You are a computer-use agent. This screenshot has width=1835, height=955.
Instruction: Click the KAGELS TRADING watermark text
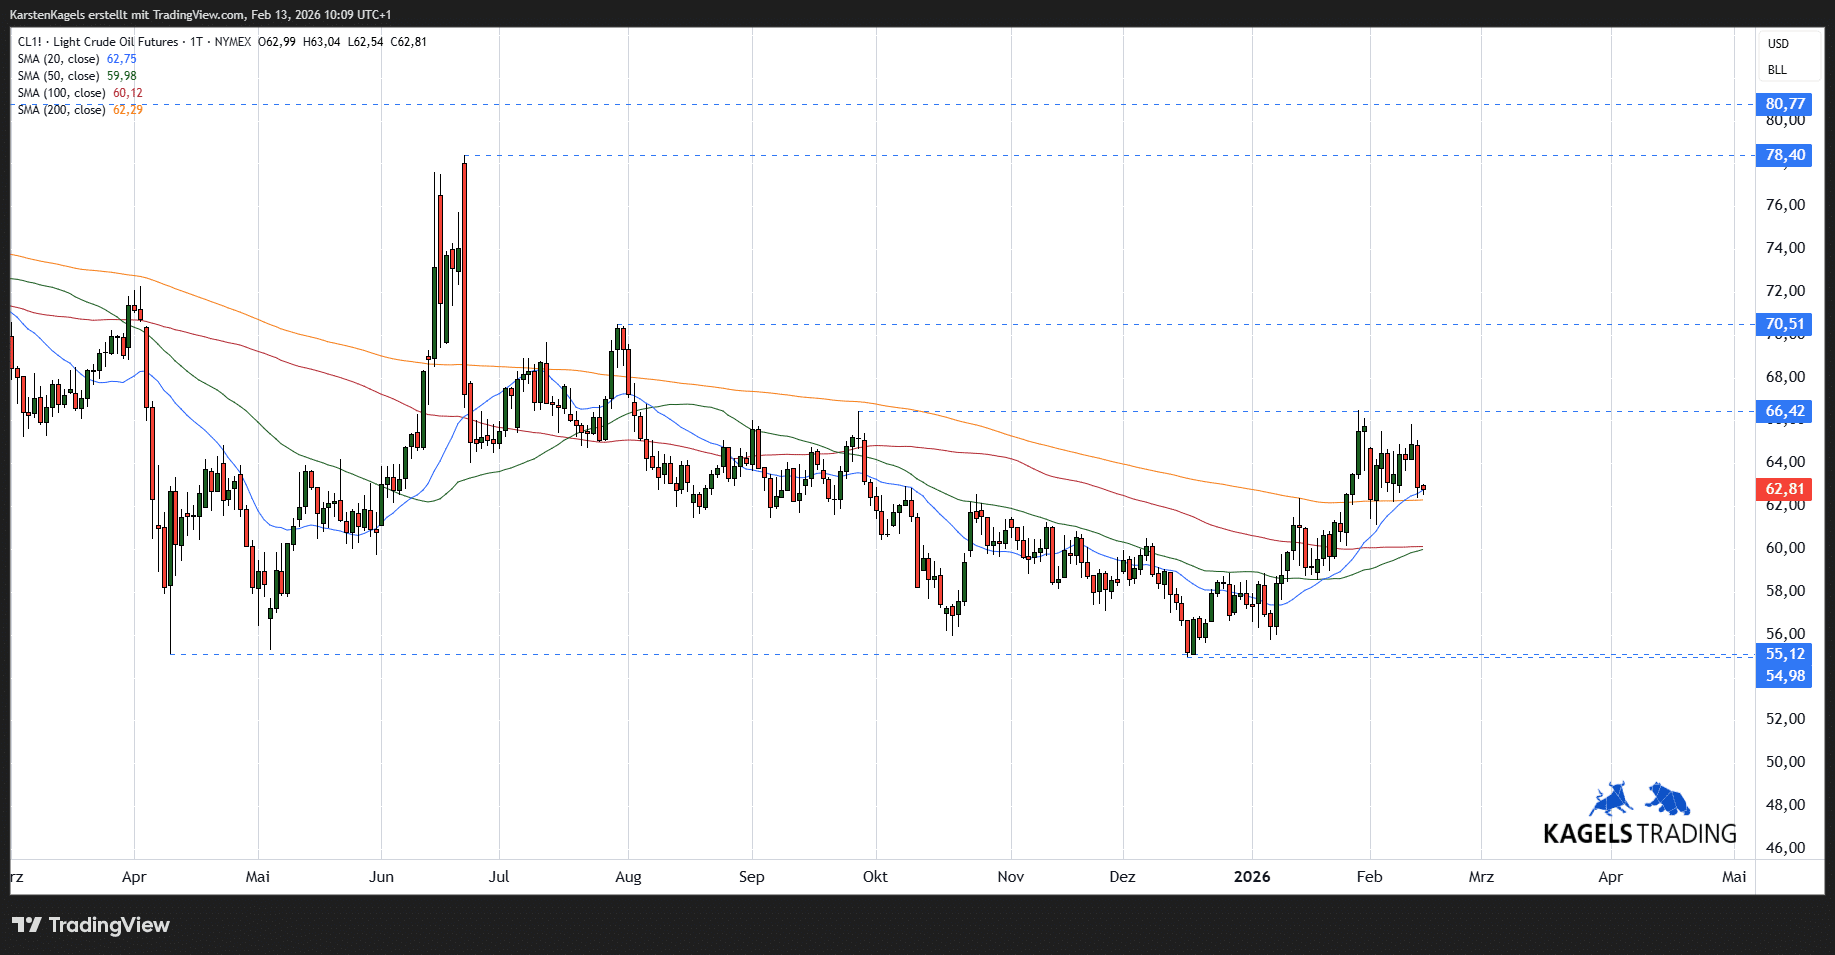[1639, 834]
